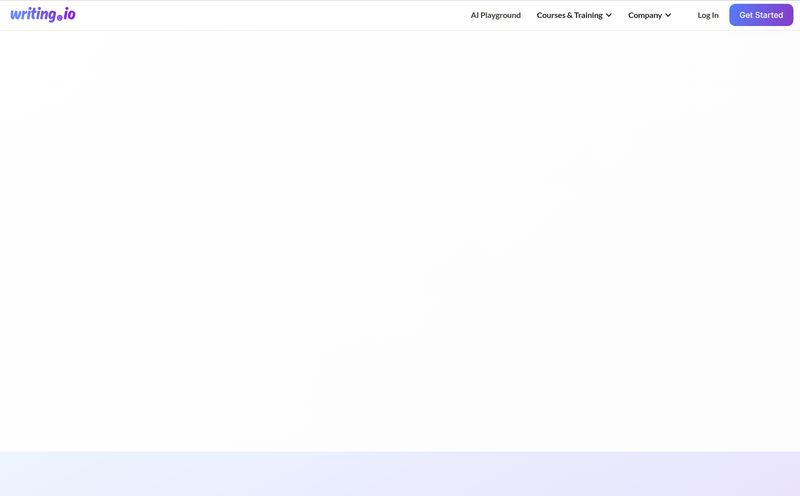This screenshot has width=800, height=496.
Task: Expand the Courses & Training menu
Action: 574,15
